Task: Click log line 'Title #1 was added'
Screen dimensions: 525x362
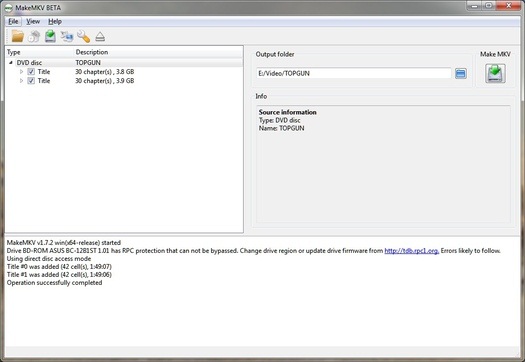Action: [x=59, y=275]
